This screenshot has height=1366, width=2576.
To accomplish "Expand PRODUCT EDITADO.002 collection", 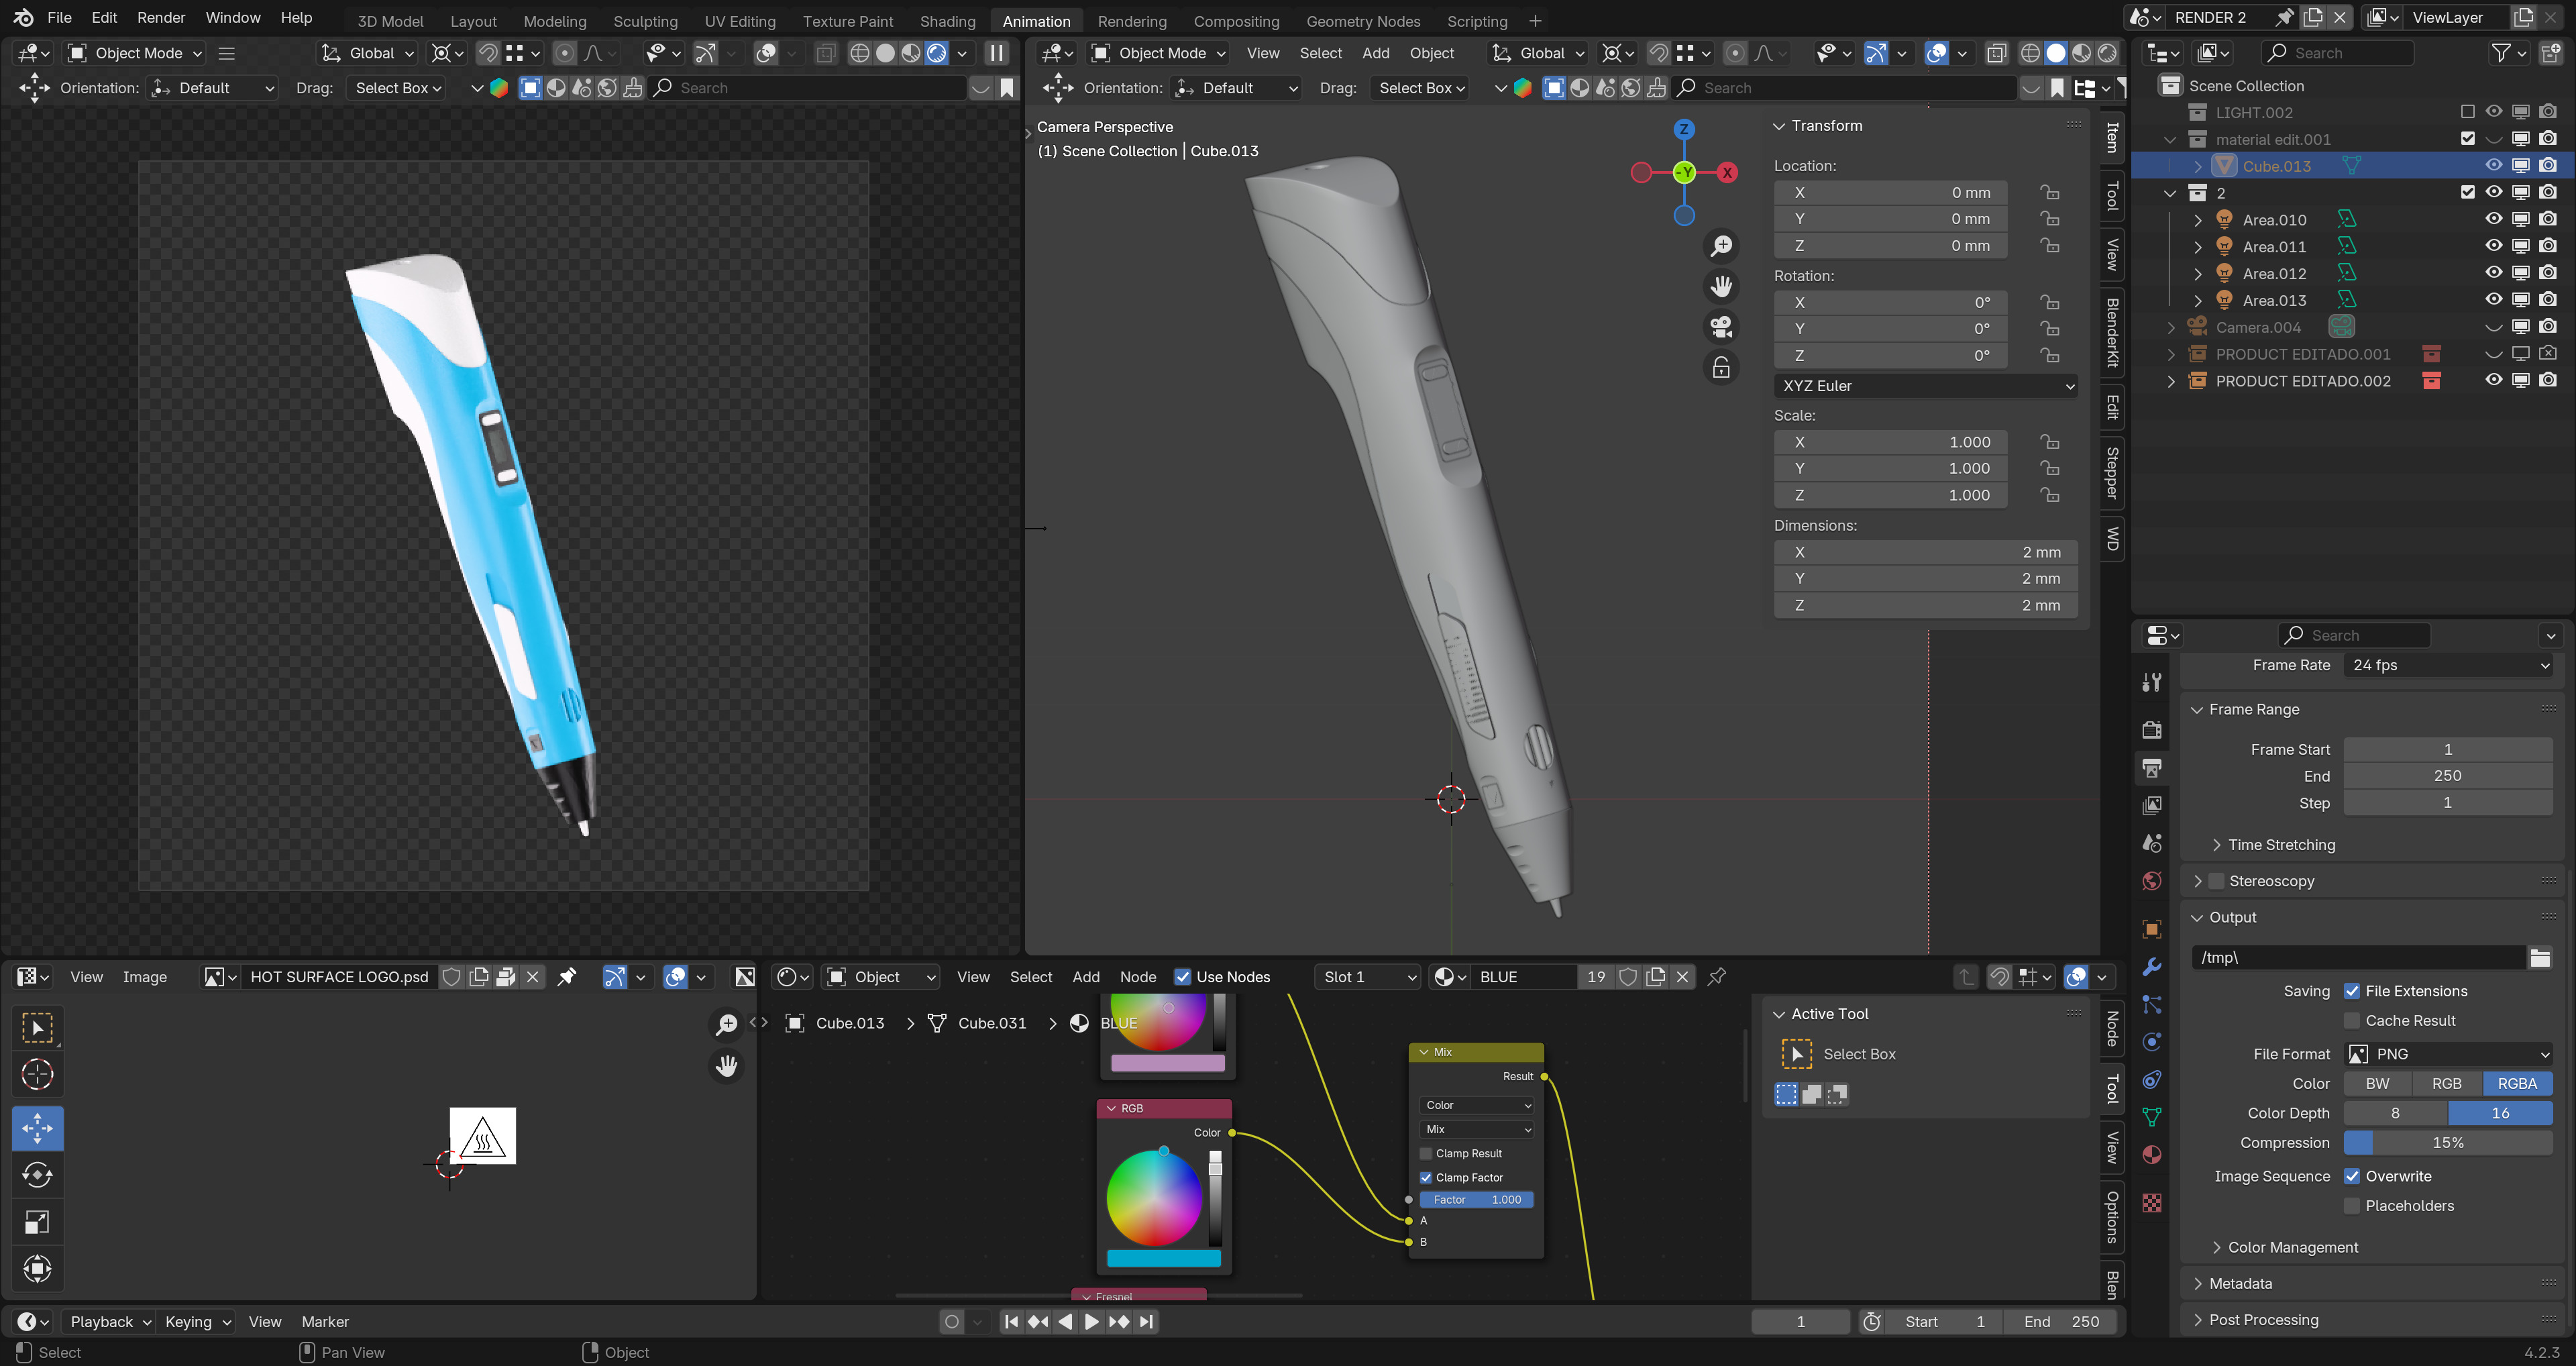I will (2170, 381).
